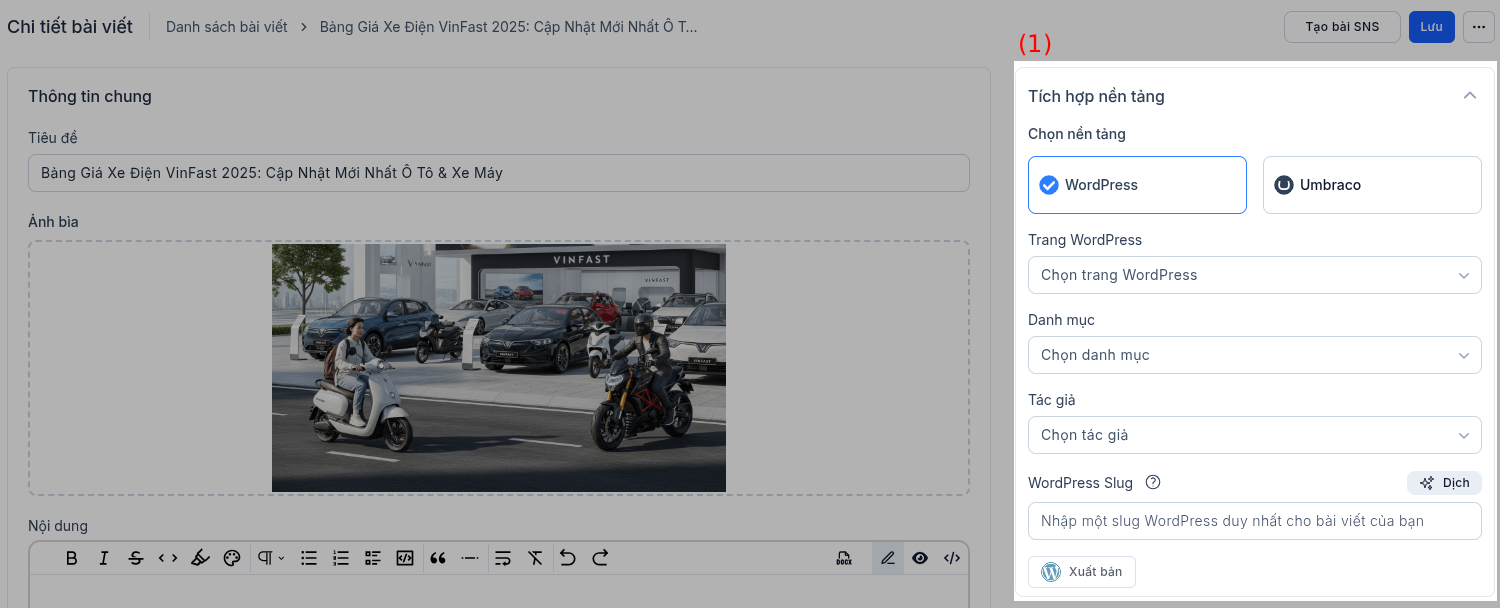This screenshot has height=608, width=1500.
Task: Click the DOCX import icon
Action: (x=844, y=558)
